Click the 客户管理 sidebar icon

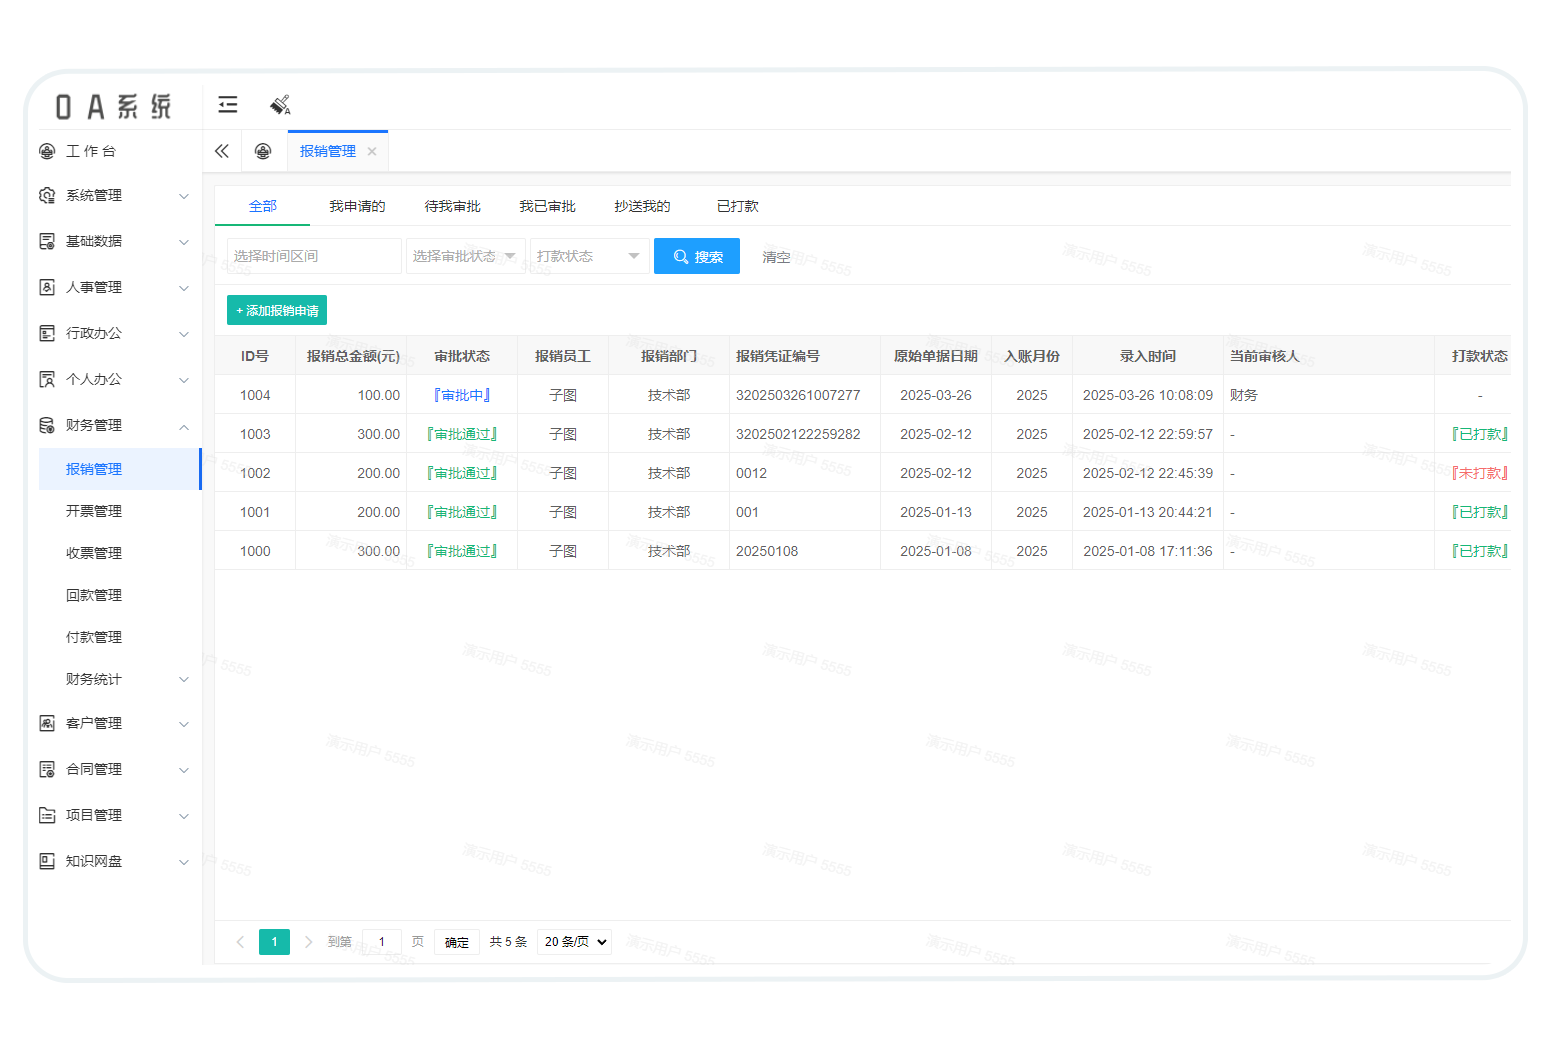(x=47, y=723)
